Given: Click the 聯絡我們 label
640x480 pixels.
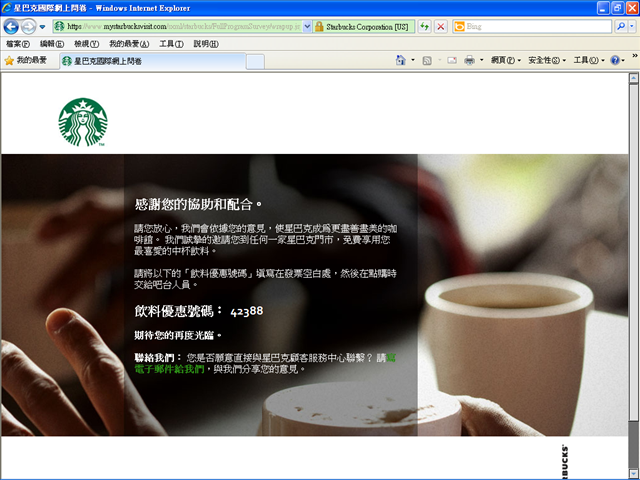Looking at the screenshot, I should point(158,358).
